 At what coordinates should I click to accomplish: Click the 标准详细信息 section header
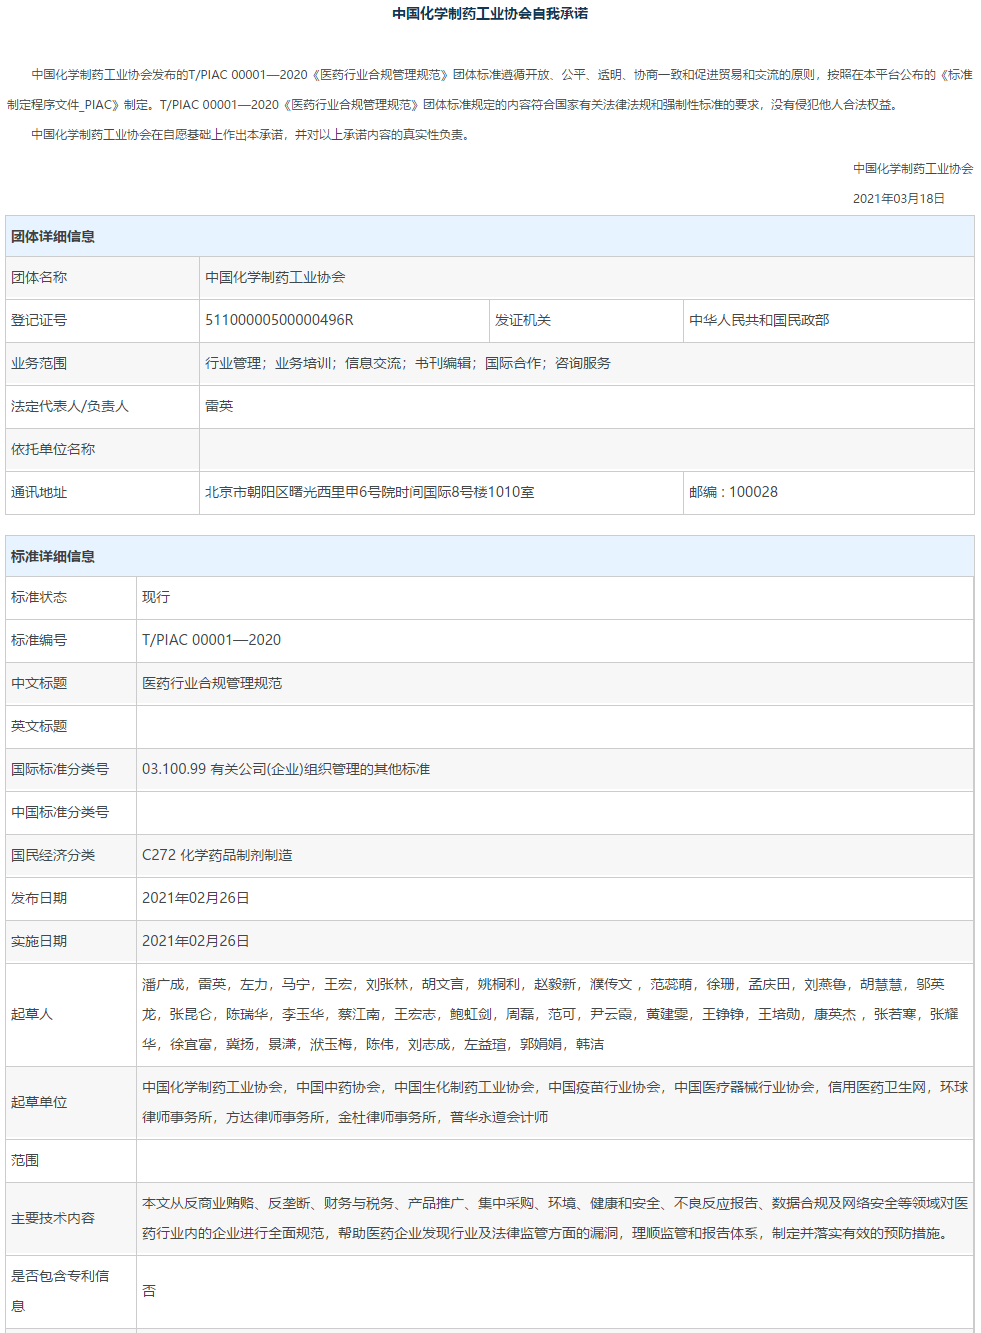point(53,557)
